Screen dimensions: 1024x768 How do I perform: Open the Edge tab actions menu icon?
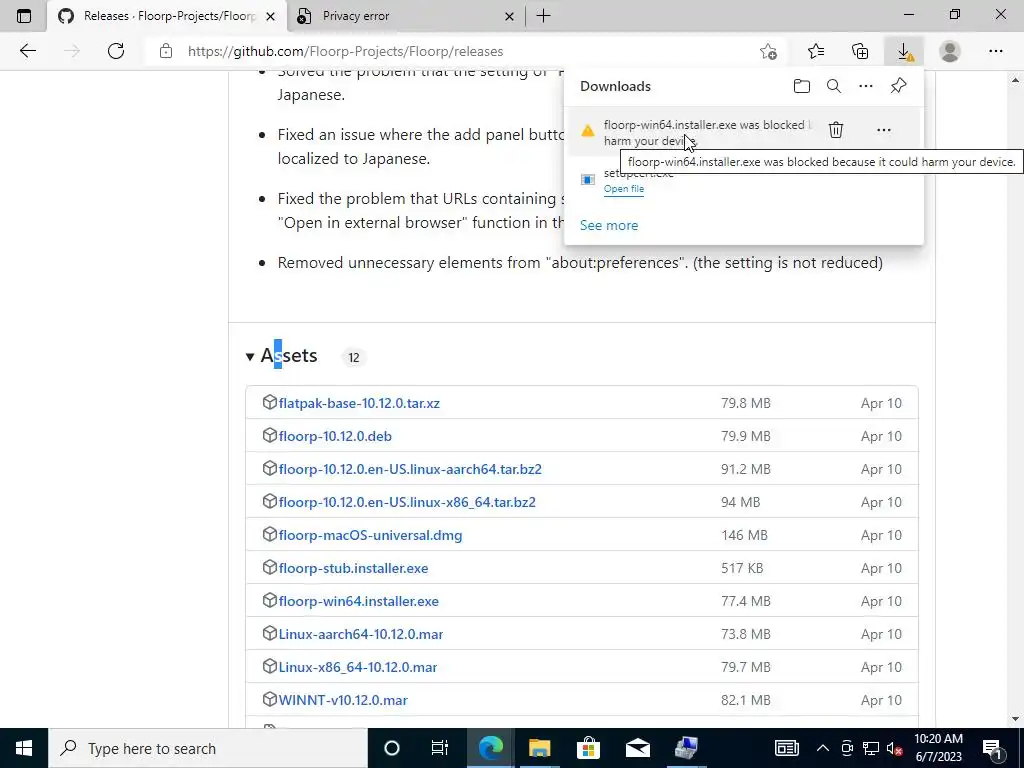pos(24,16)
